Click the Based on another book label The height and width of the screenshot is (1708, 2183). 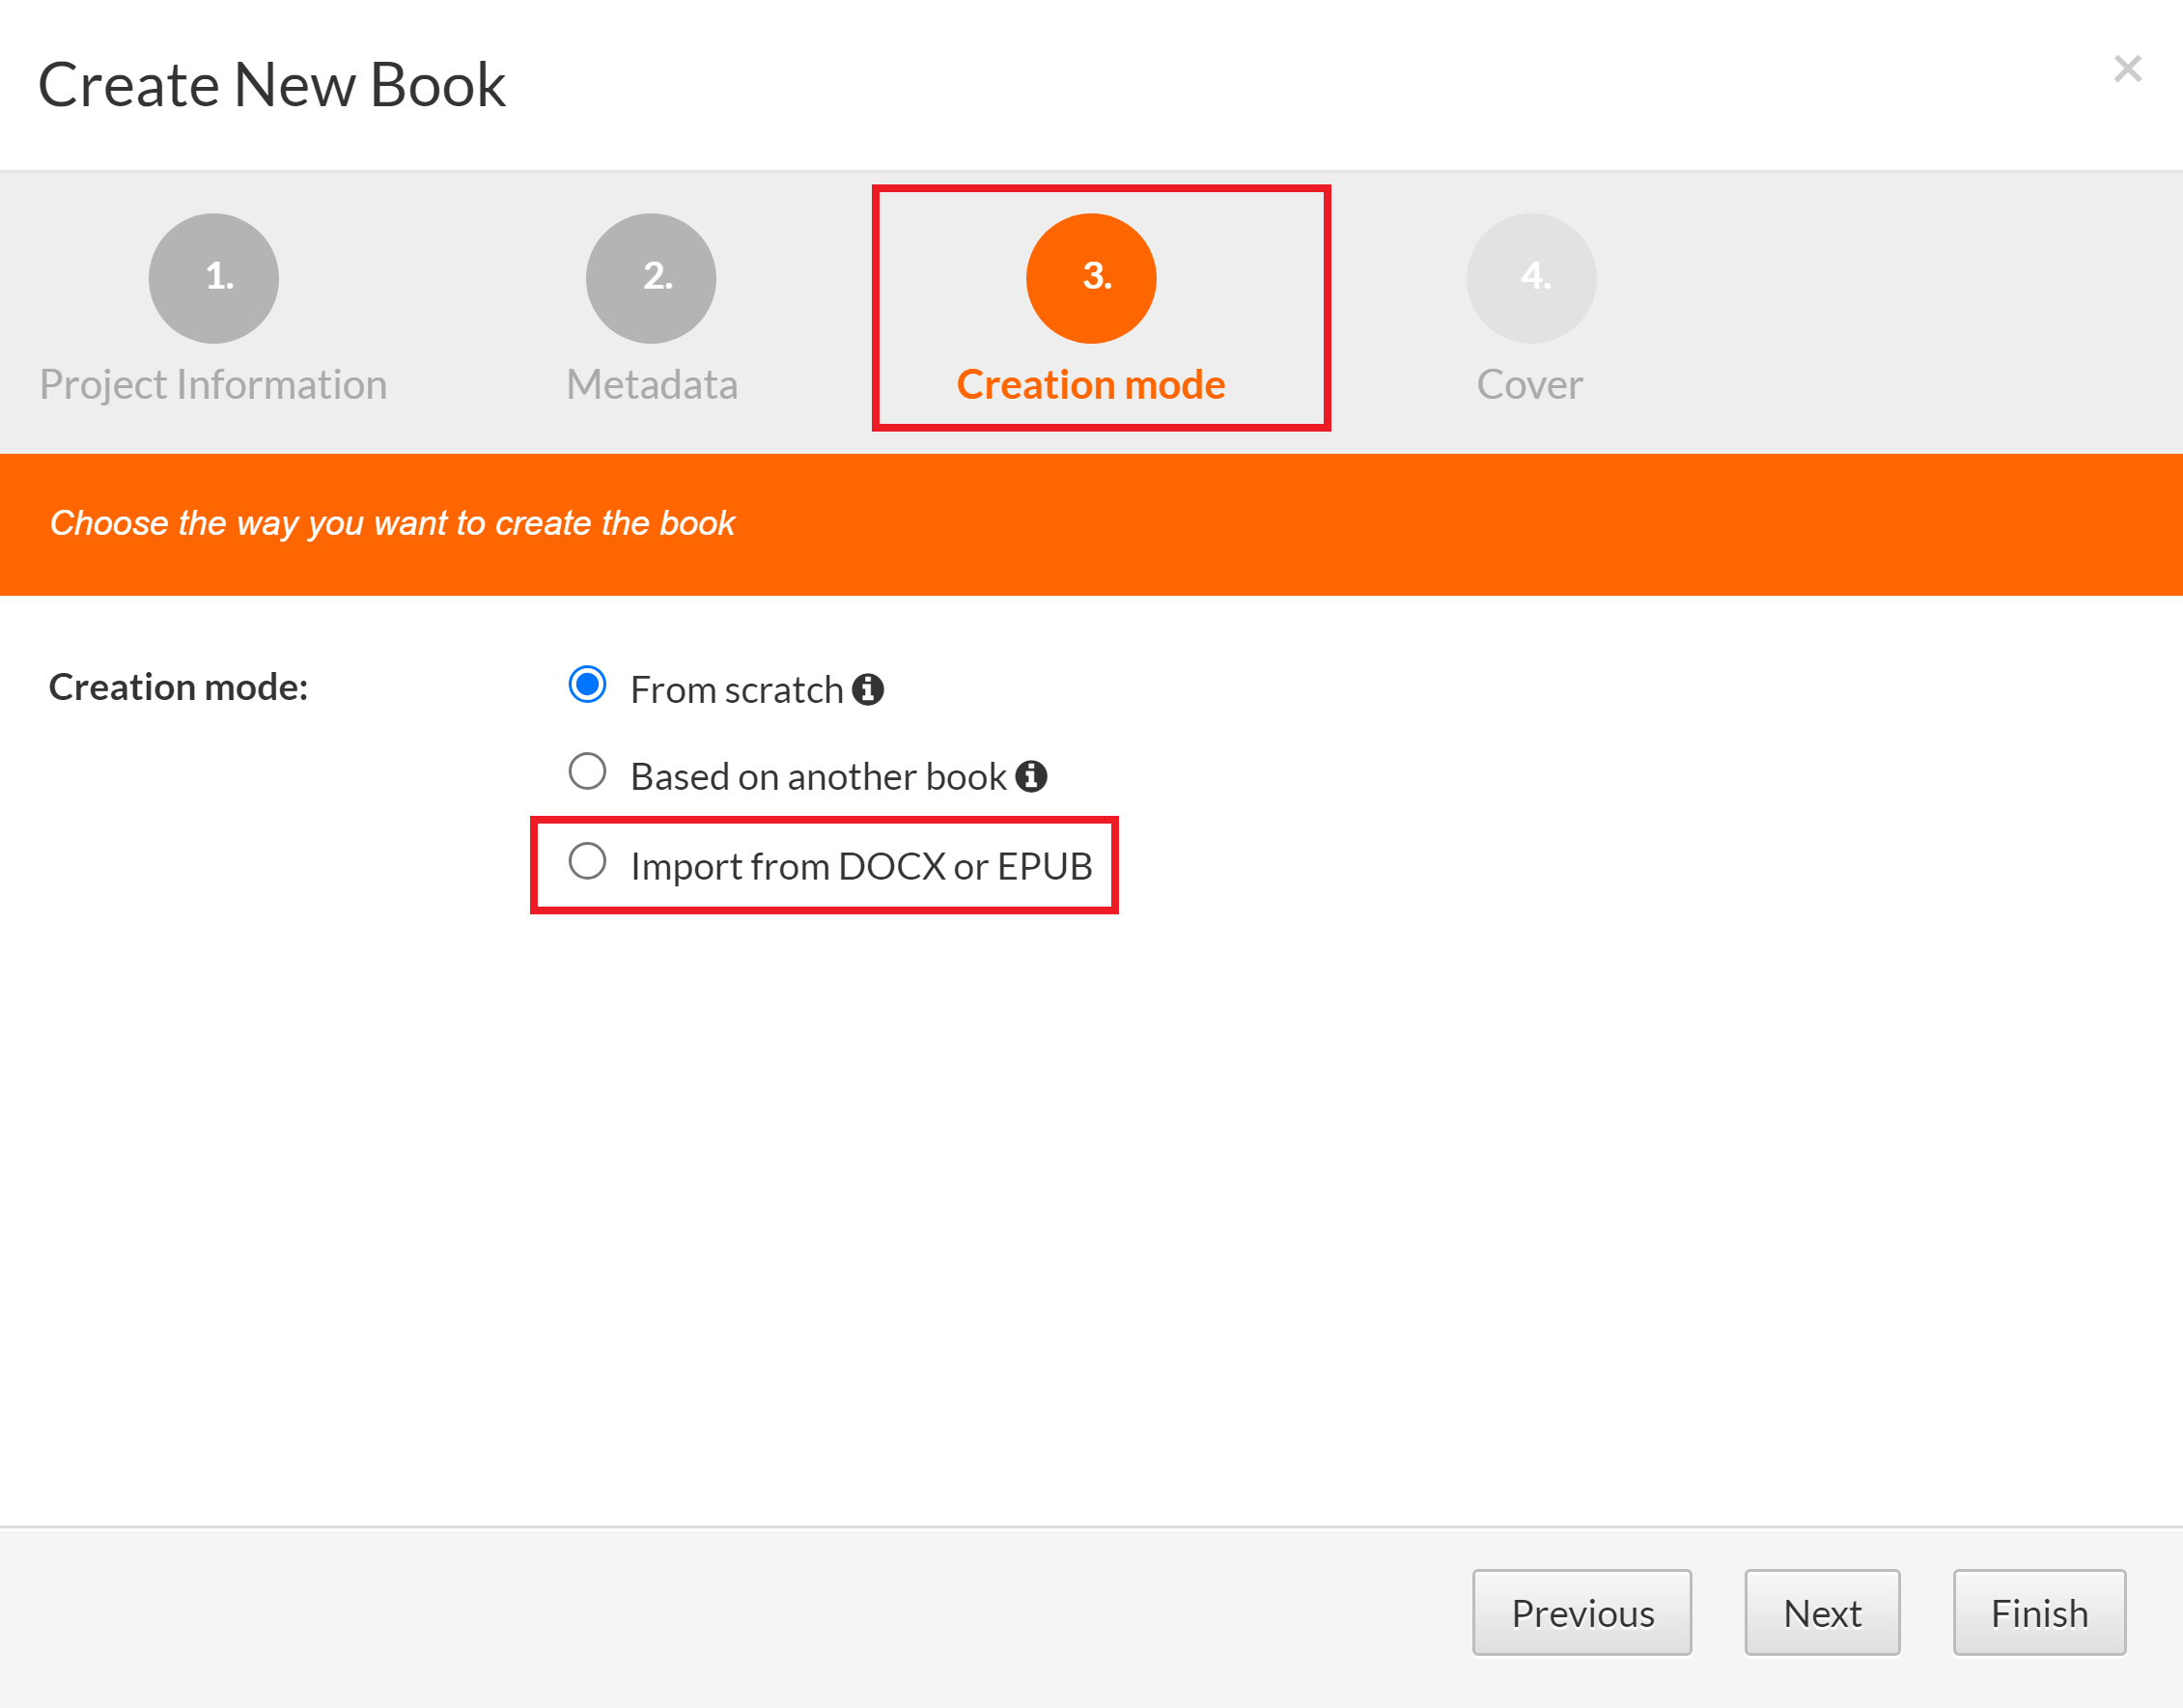(818, 777)
